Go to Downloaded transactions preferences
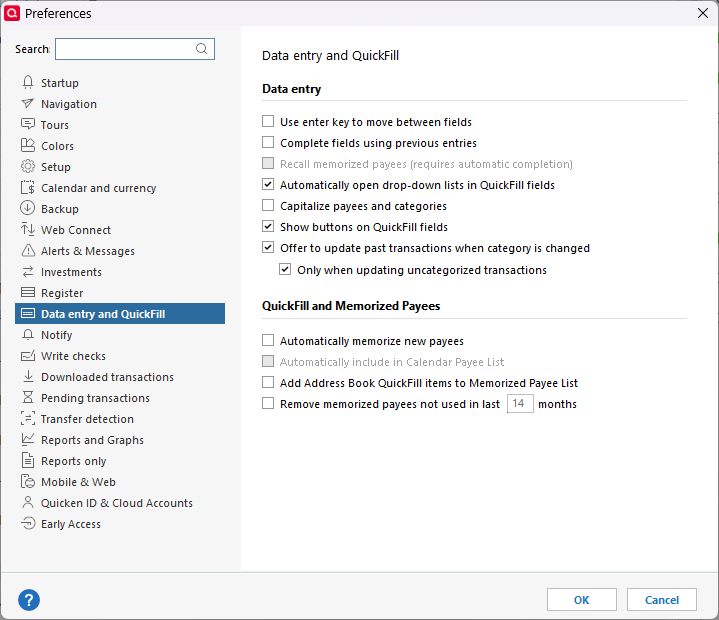The height and width of the screenshot is (620, 719). point(107,377)
